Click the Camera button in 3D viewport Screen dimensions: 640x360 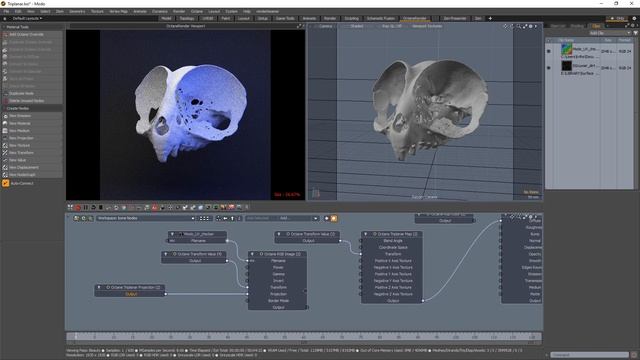(325, 26)
